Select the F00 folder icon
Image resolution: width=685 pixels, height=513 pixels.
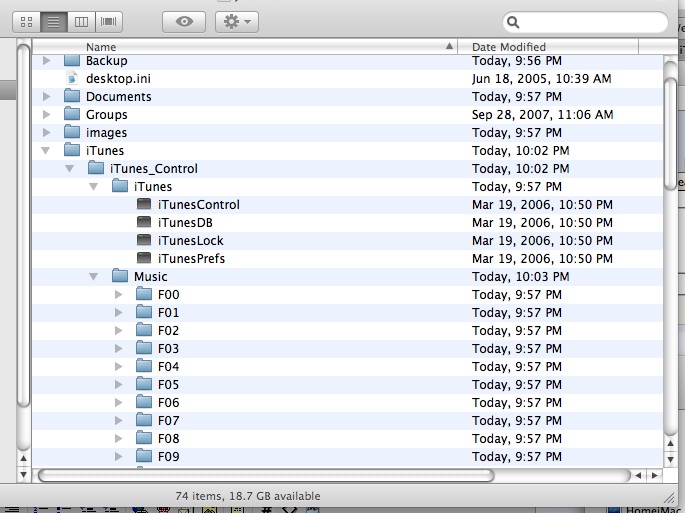[x=144, y=294]
